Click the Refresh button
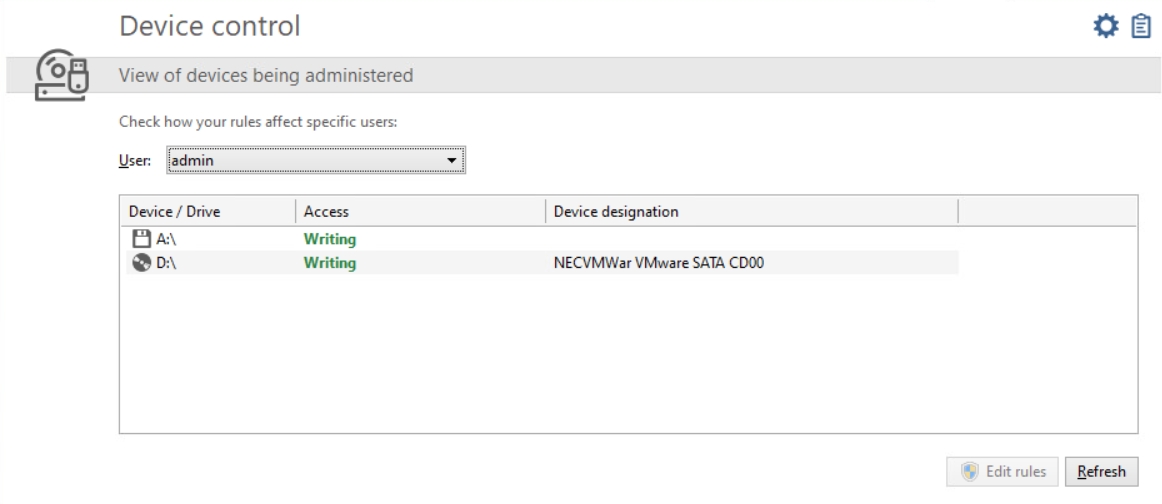This screenshot has width=1162, height=504. (1101, 471)
